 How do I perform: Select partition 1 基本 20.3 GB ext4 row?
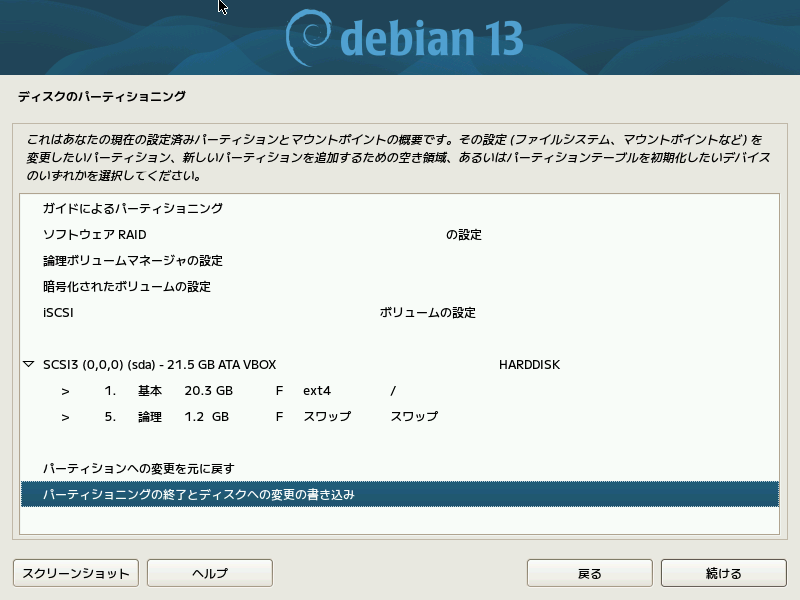pyautogui.click(x=400, y=390)
